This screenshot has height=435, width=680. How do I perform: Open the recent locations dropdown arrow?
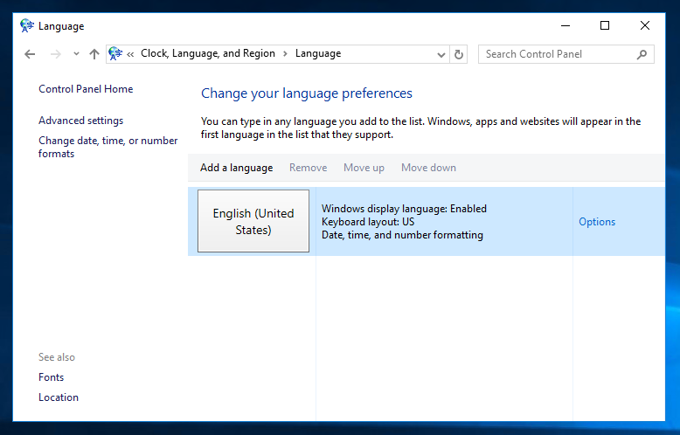(76, 54)
